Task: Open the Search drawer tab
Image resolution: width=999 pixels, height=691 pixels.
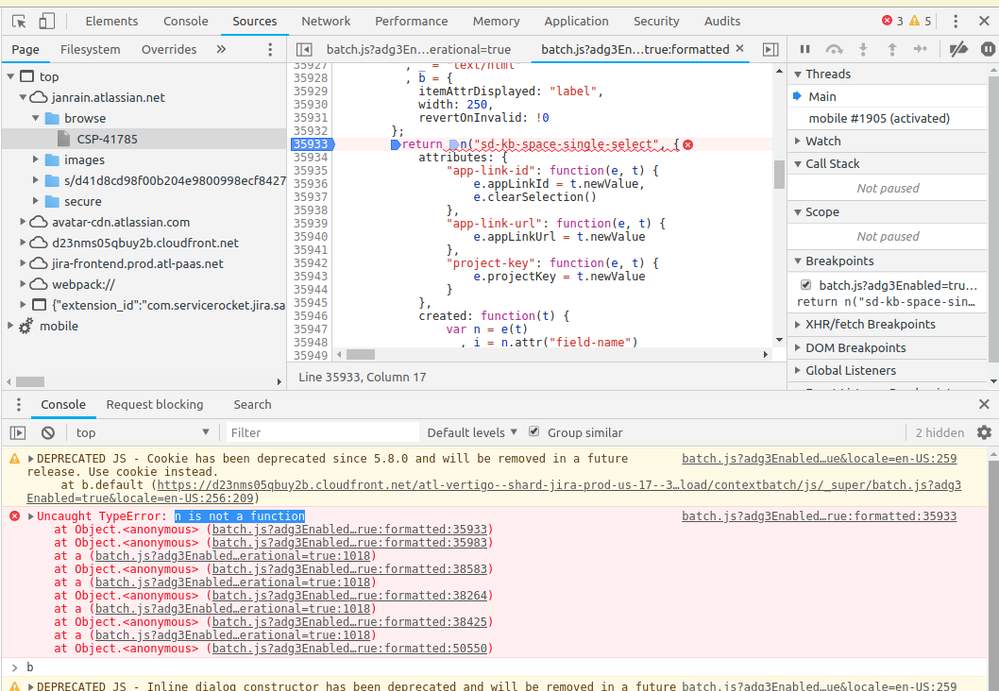Action: point(252,404)
